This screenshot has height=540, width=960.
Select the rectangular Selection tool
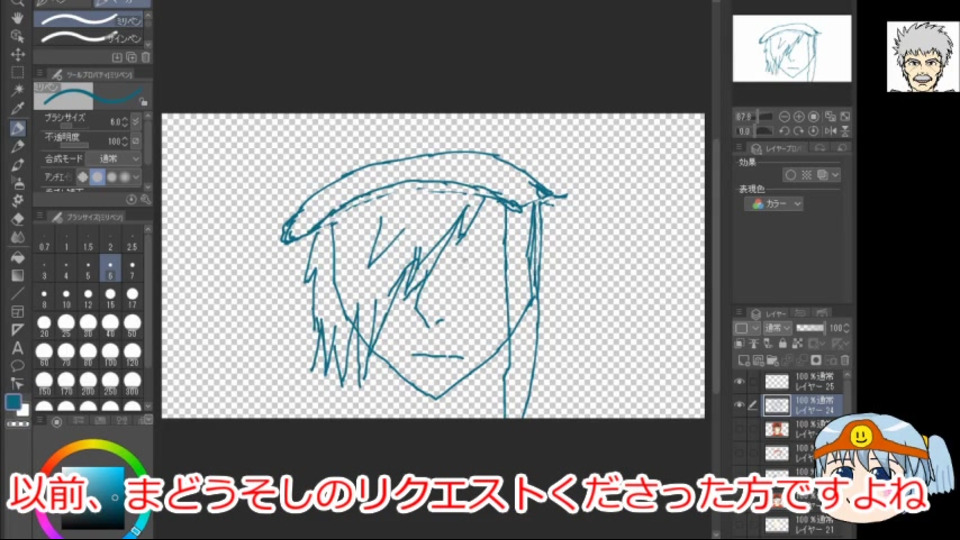pyautogui.click(x=17, y=72)
